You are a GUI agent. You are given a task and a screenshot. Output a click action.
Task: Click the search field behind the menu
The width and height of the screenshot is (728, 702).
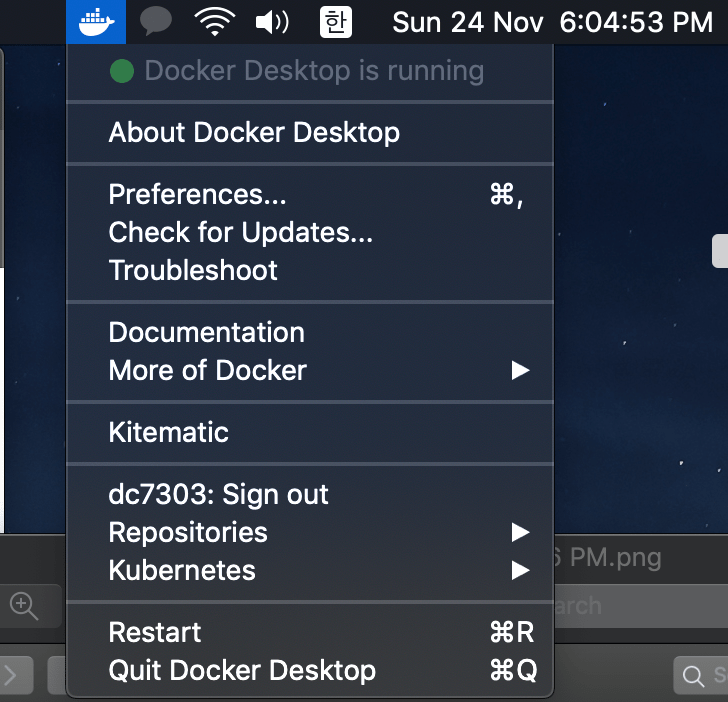tap(641, 606)
